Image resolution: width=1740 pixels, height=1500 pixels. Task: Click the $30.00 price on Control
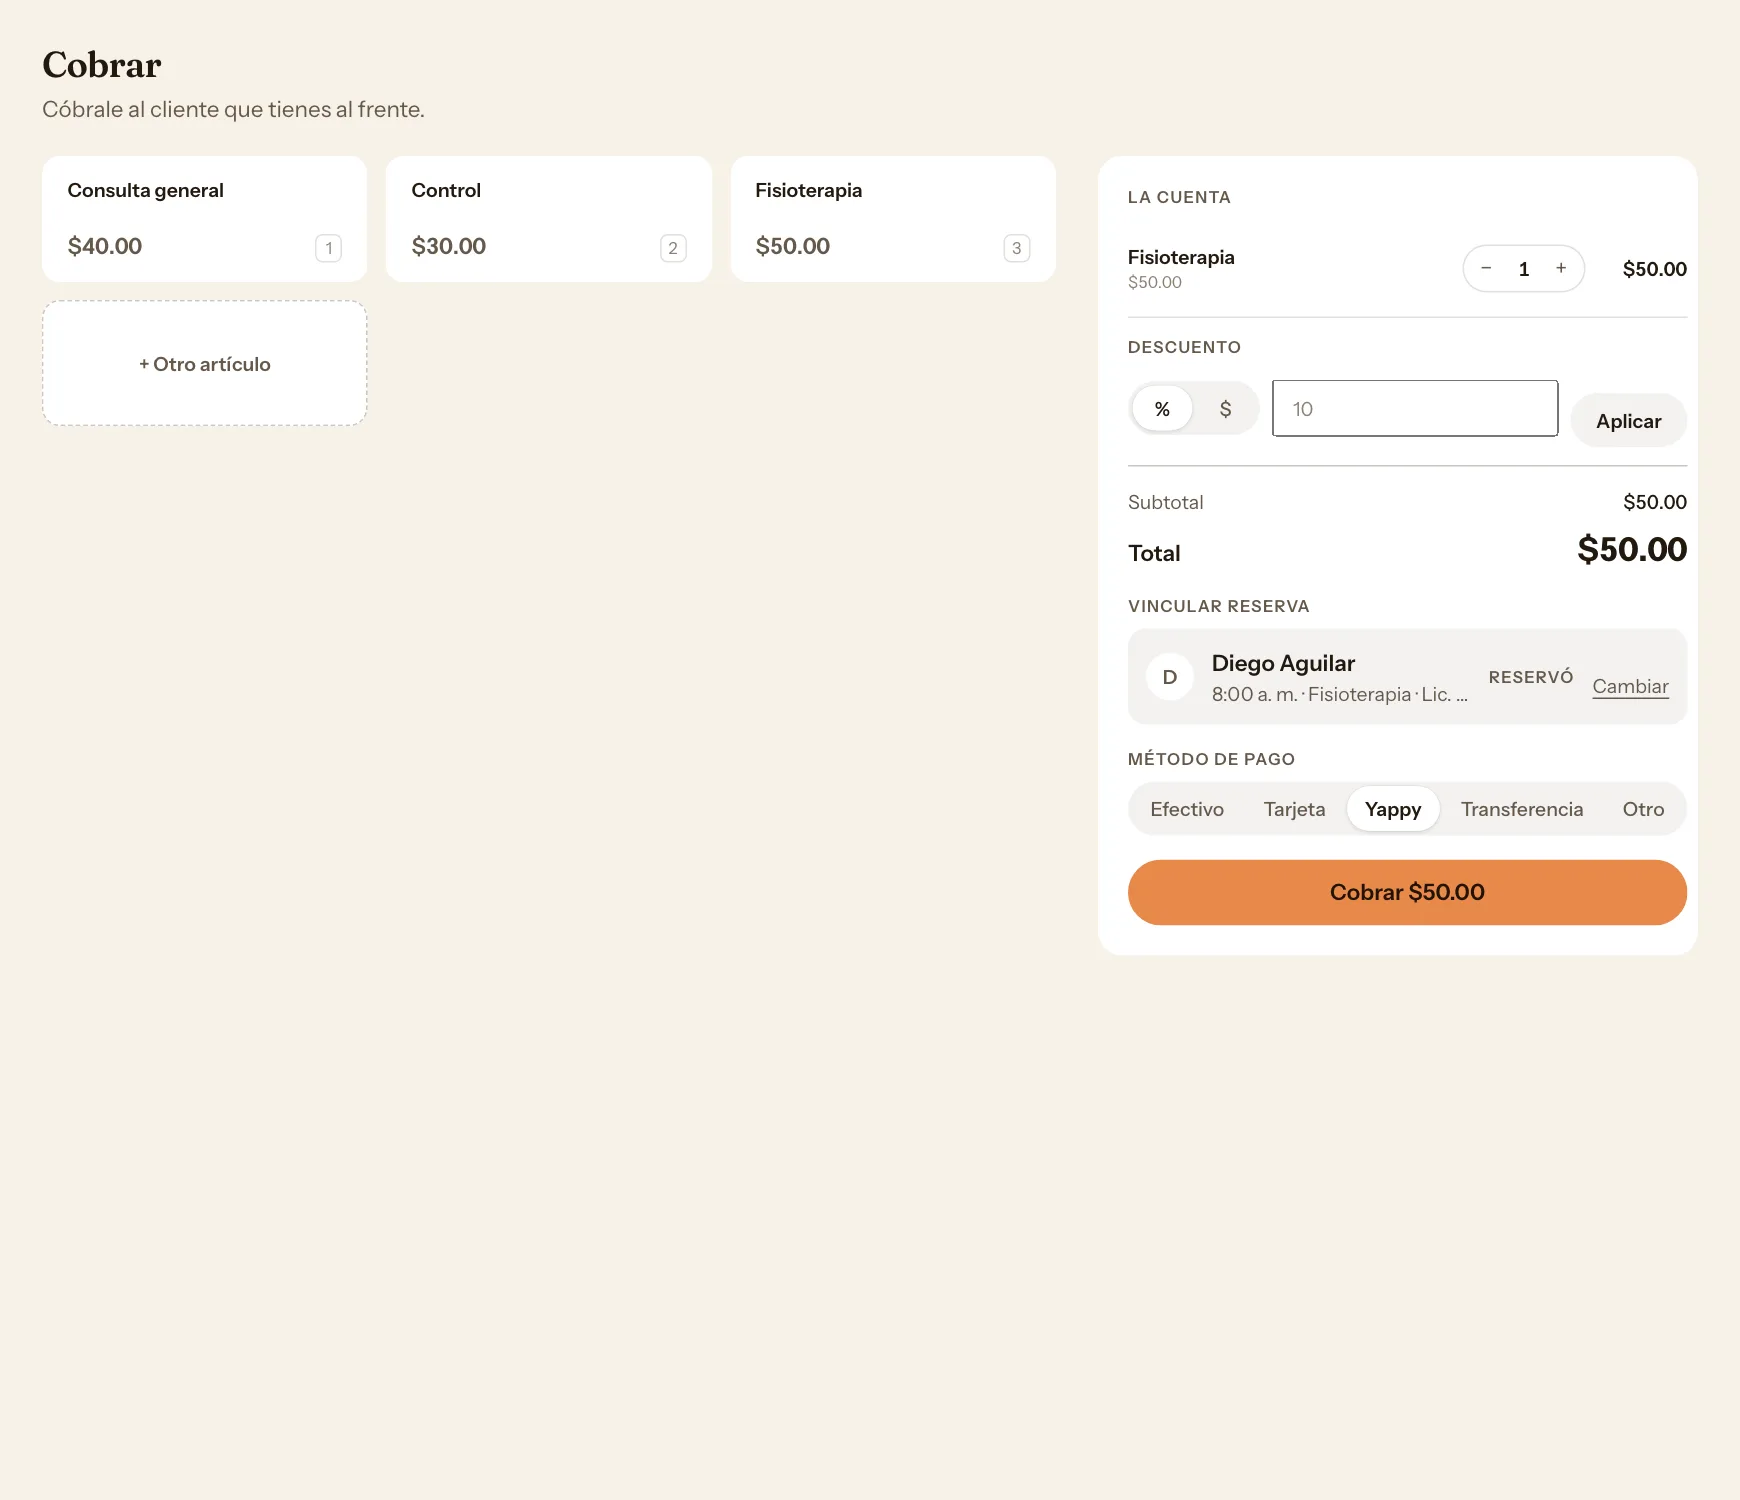tap(449, 246)
